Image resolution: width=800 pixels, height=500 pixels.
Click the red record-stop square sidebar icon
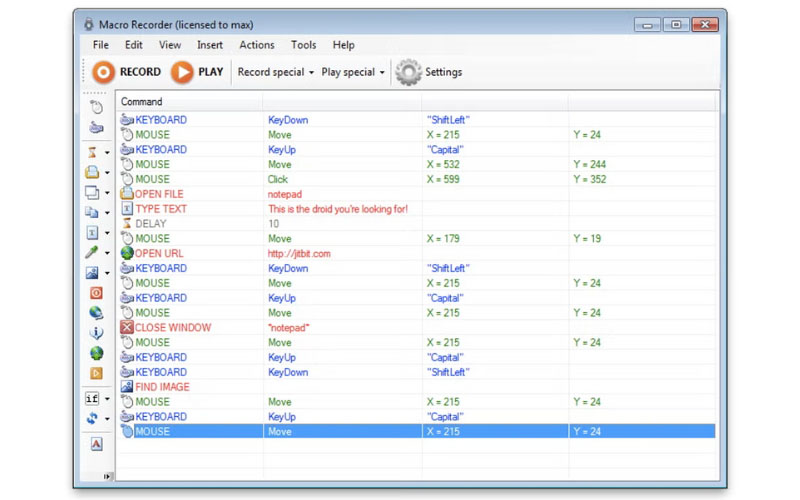96,293
